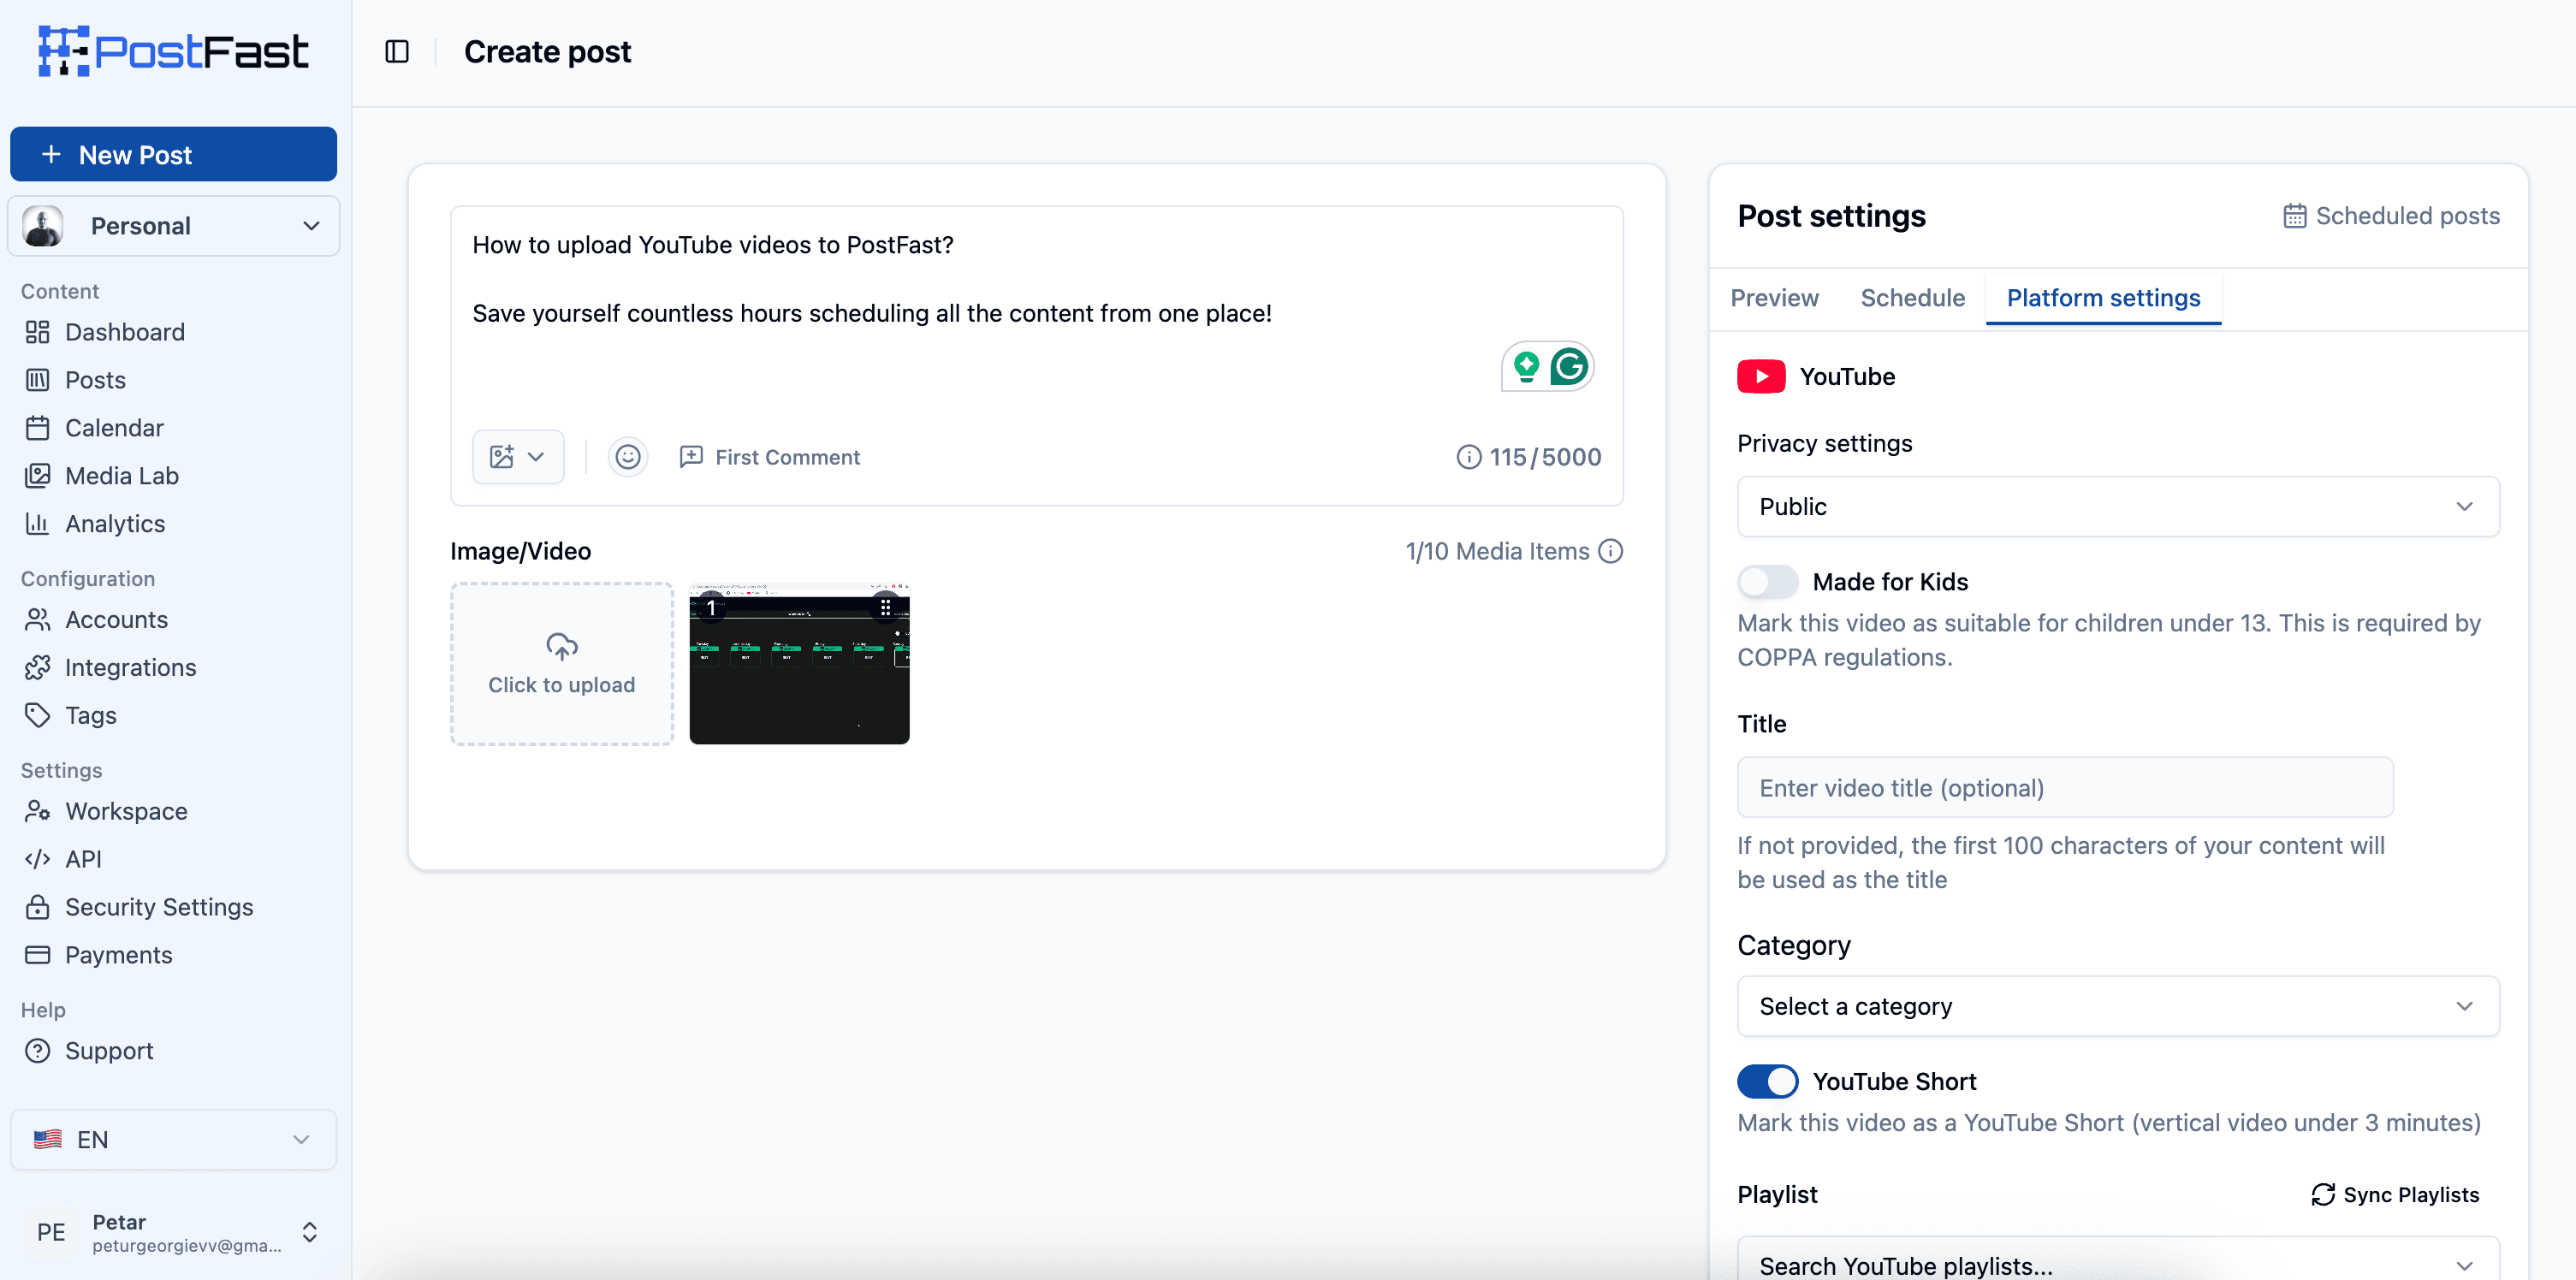2576x1280 pixels.
Task: Collapse the sidebar using the panel icon
Action: [x=397, y=51]
